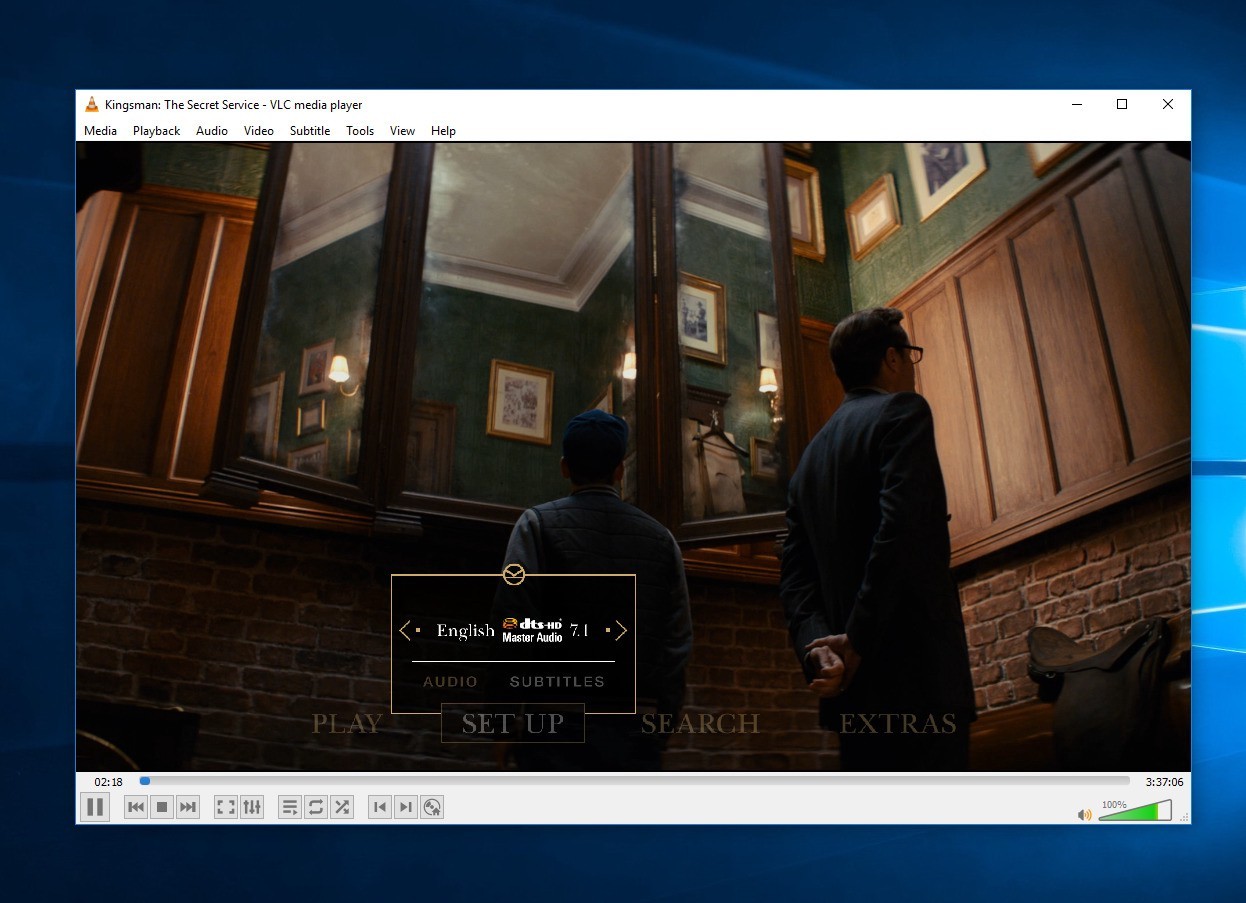Click the playback seek bar

click(x=634, y=781)
